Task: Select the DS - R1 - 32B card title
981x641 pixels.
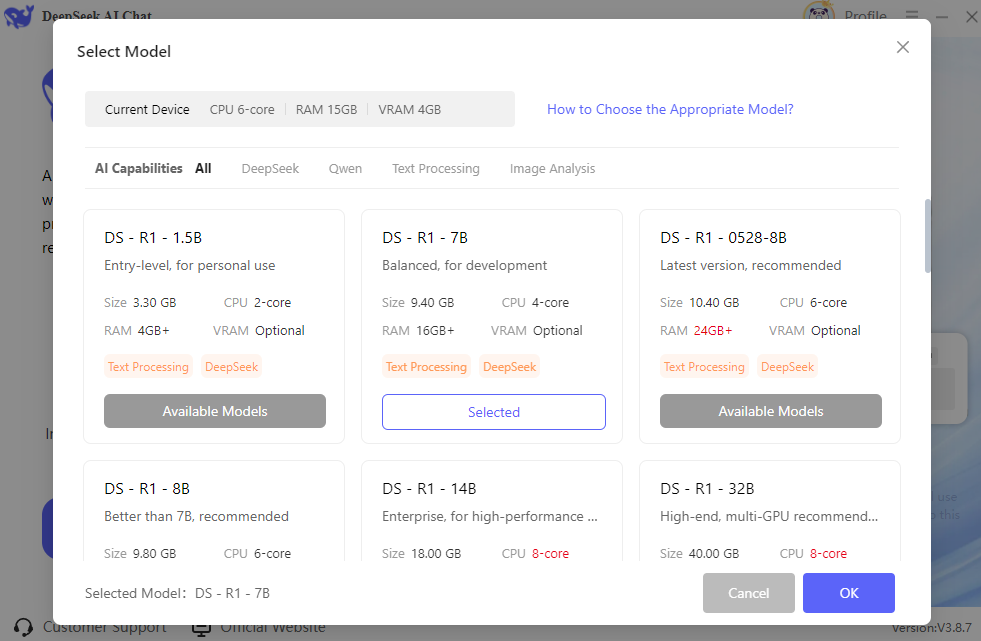Action: coord(707,488)
